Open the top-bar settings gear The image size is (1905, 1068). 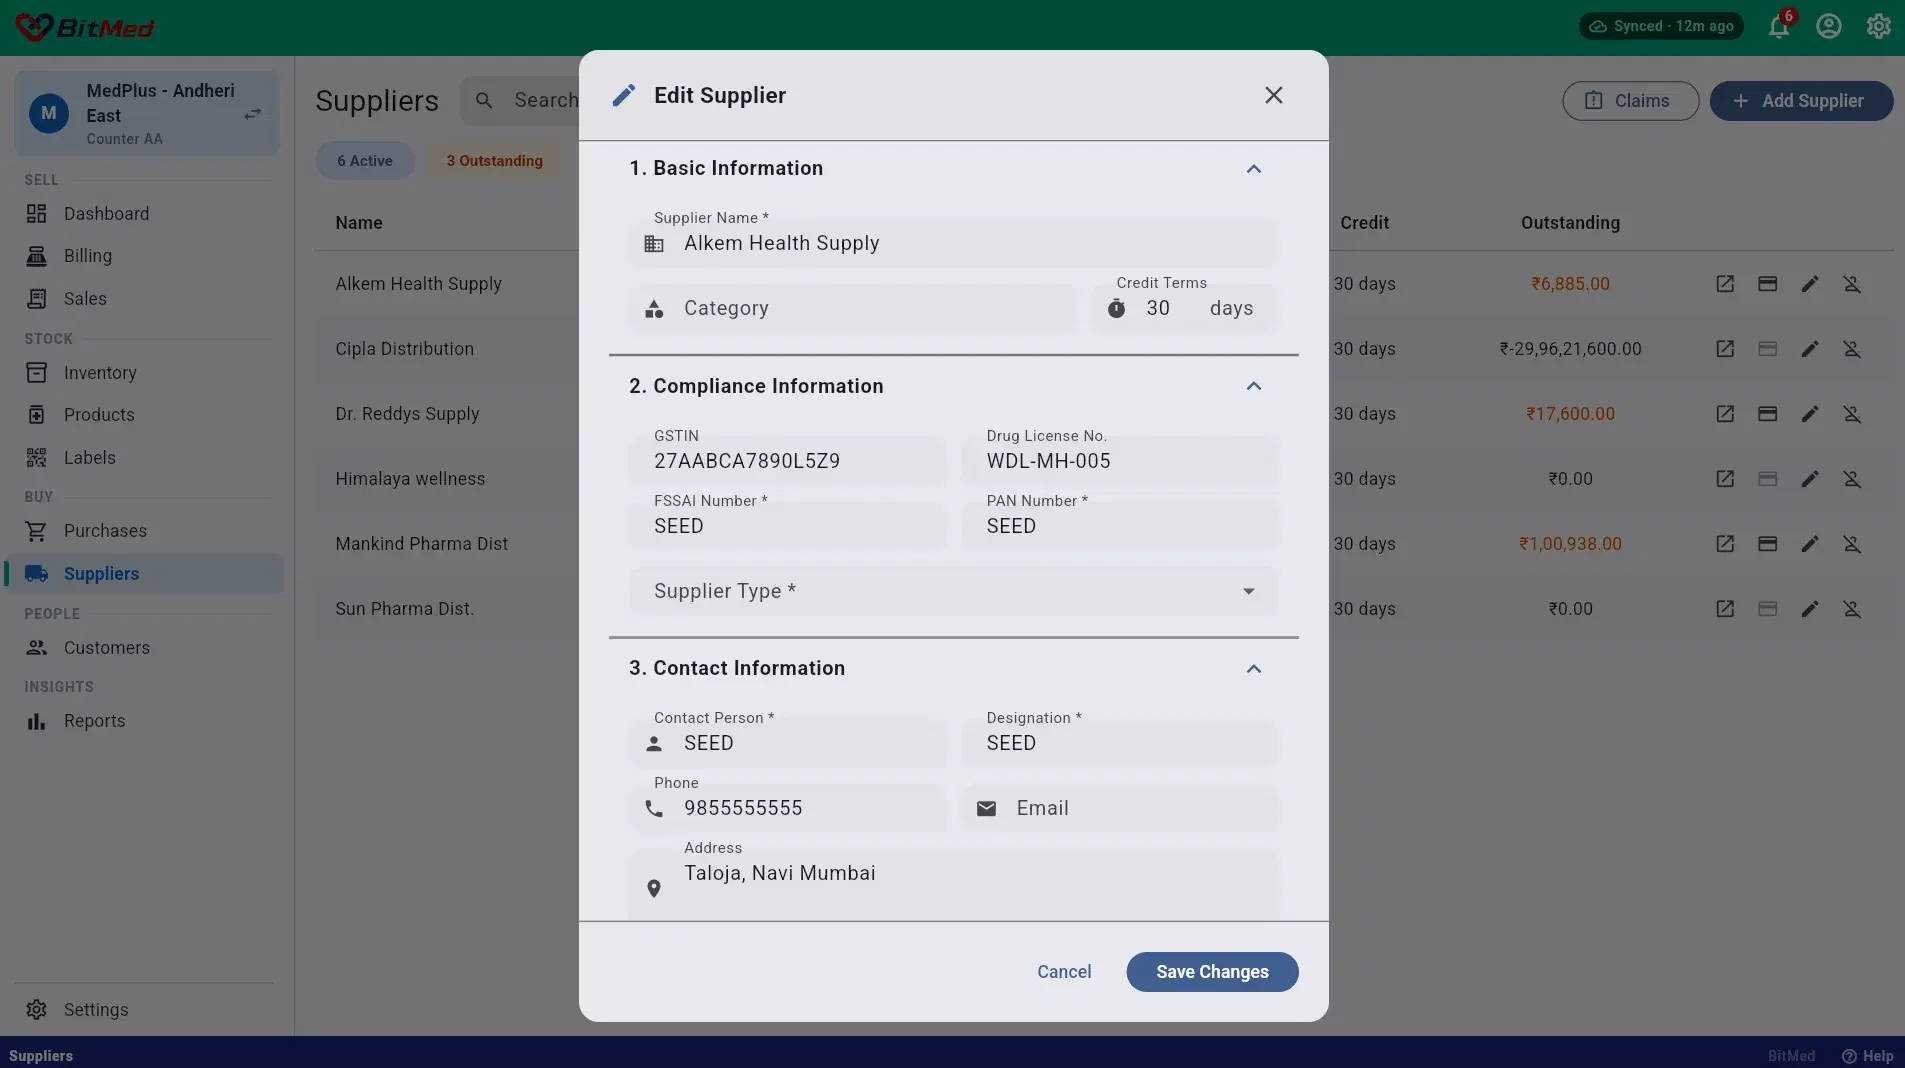click(x=1879, y=27)
